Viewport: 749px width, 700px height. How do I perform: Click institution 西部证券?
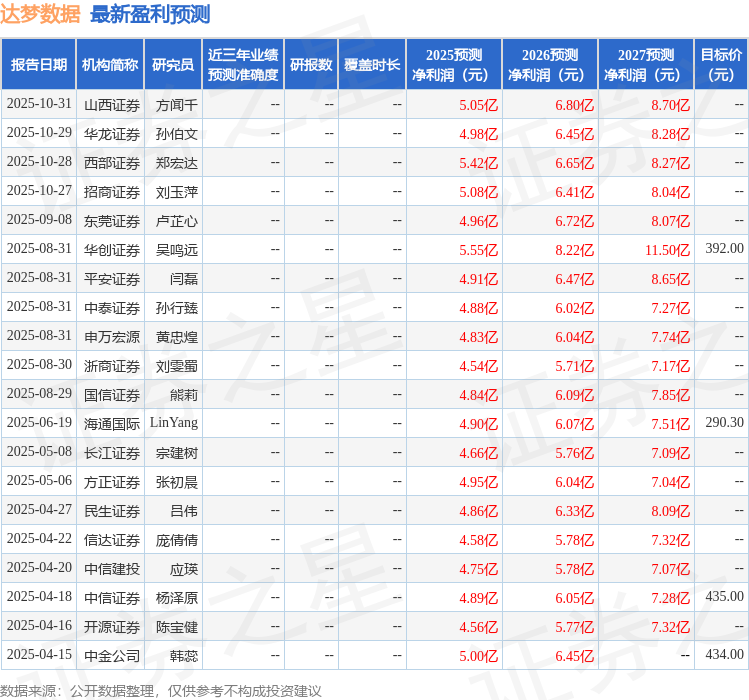pyautogui.click(x=112, y=163)
